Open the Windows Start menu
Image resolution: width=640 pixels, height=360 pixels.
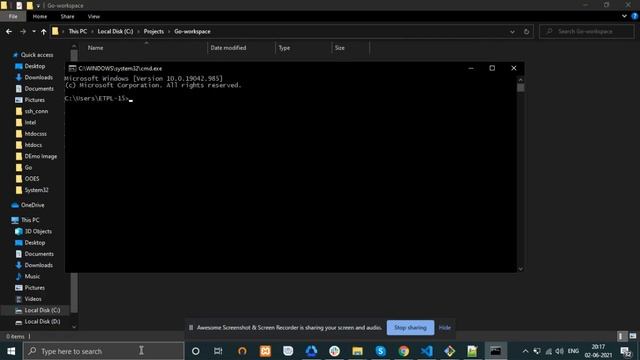[11, 351]
